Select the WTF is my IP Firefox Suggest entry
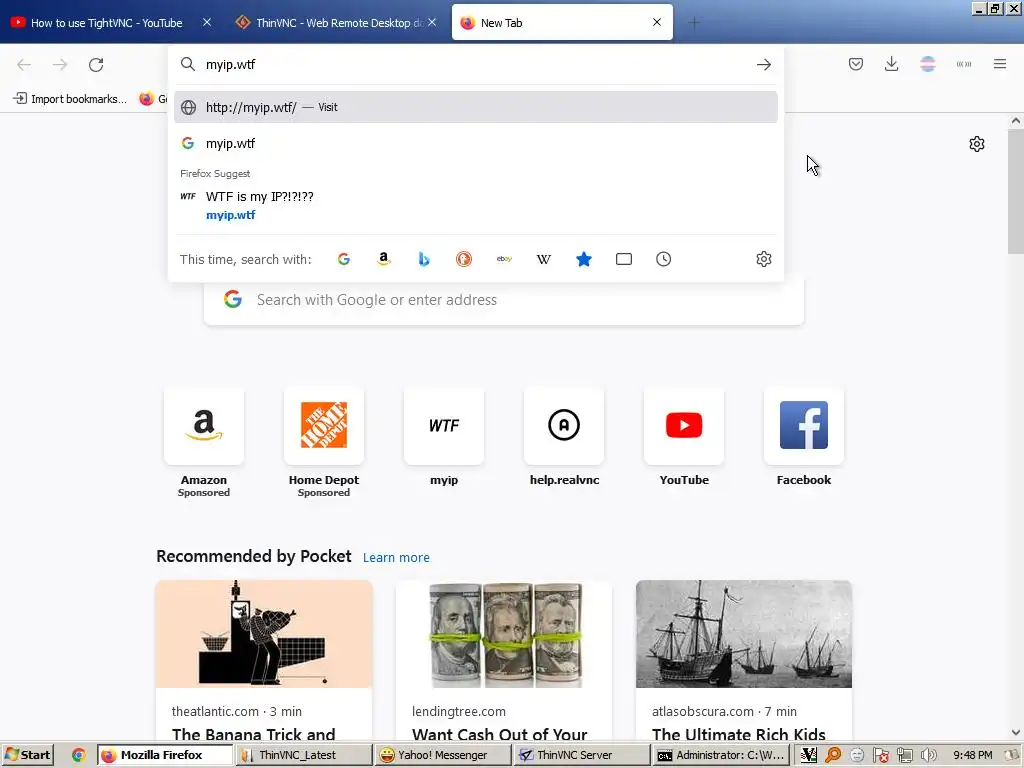 click(x=475, y=205)
